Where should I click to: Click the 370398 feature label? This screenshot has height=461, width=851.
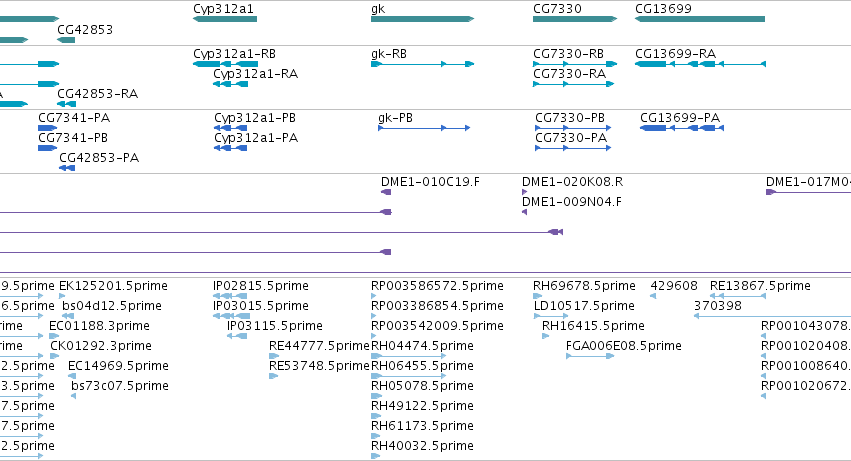click(x=717, y=306)
